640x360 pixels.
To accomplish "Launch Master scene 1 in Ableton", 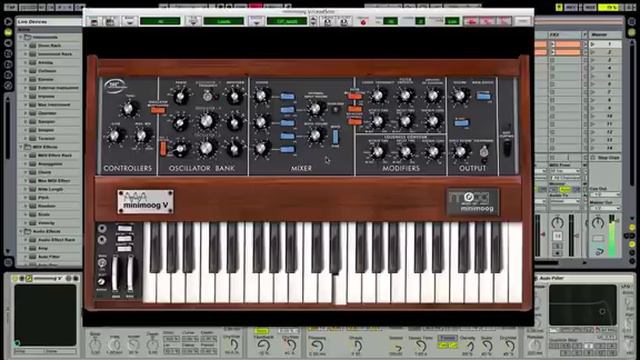I will pyautogui.click(x=593, y=44).
